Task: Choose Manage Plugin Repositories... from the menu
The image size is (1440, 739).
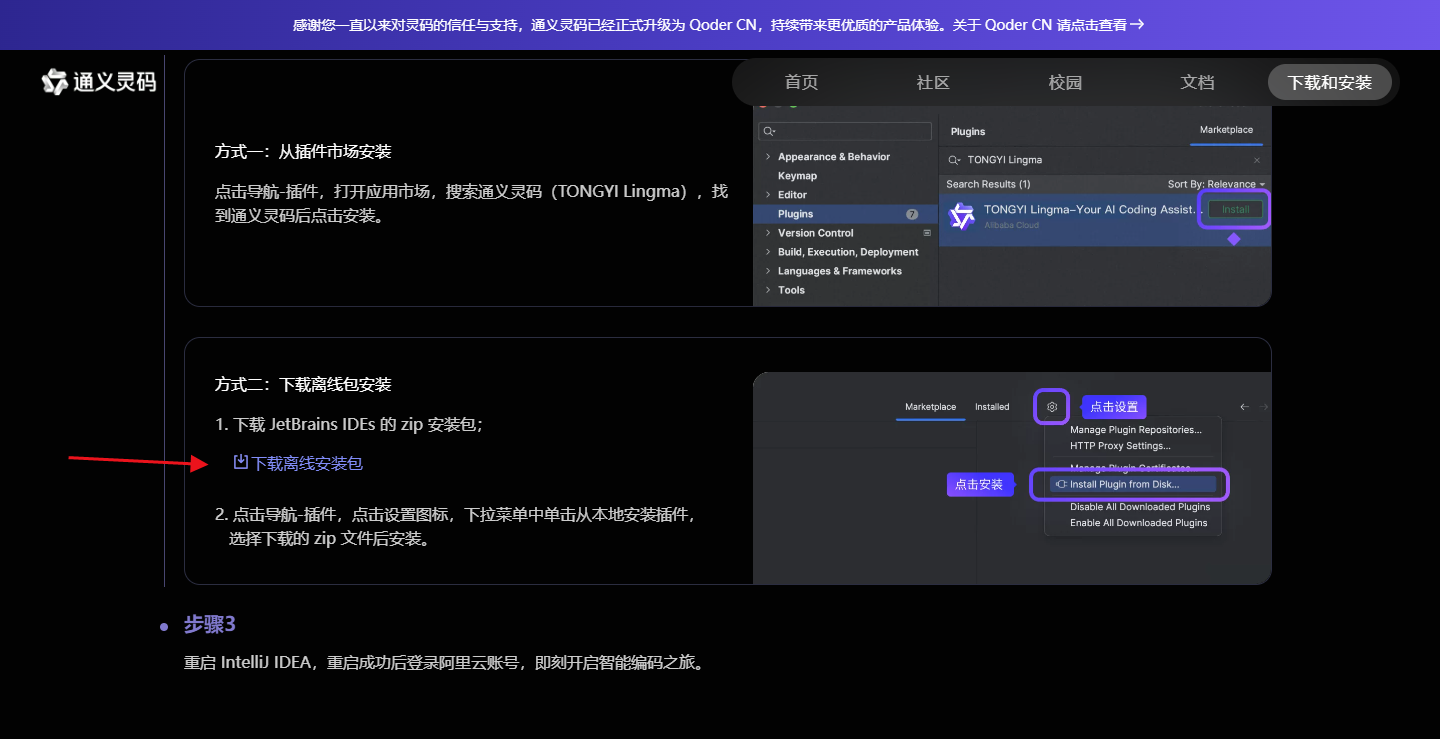Action: tap(1136, 430)
